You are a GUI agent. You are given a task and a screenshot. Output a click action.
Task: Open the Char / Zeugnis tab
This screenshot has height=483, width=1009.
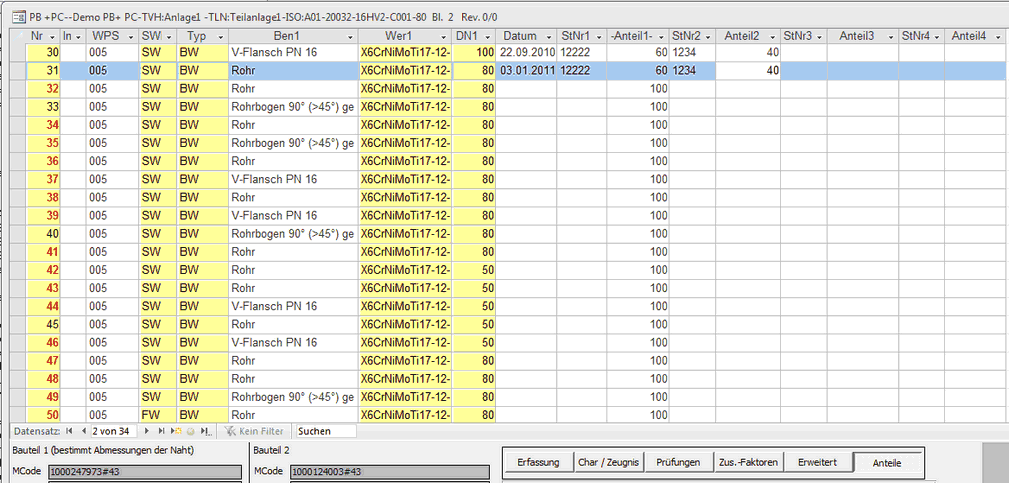[608, 462]
